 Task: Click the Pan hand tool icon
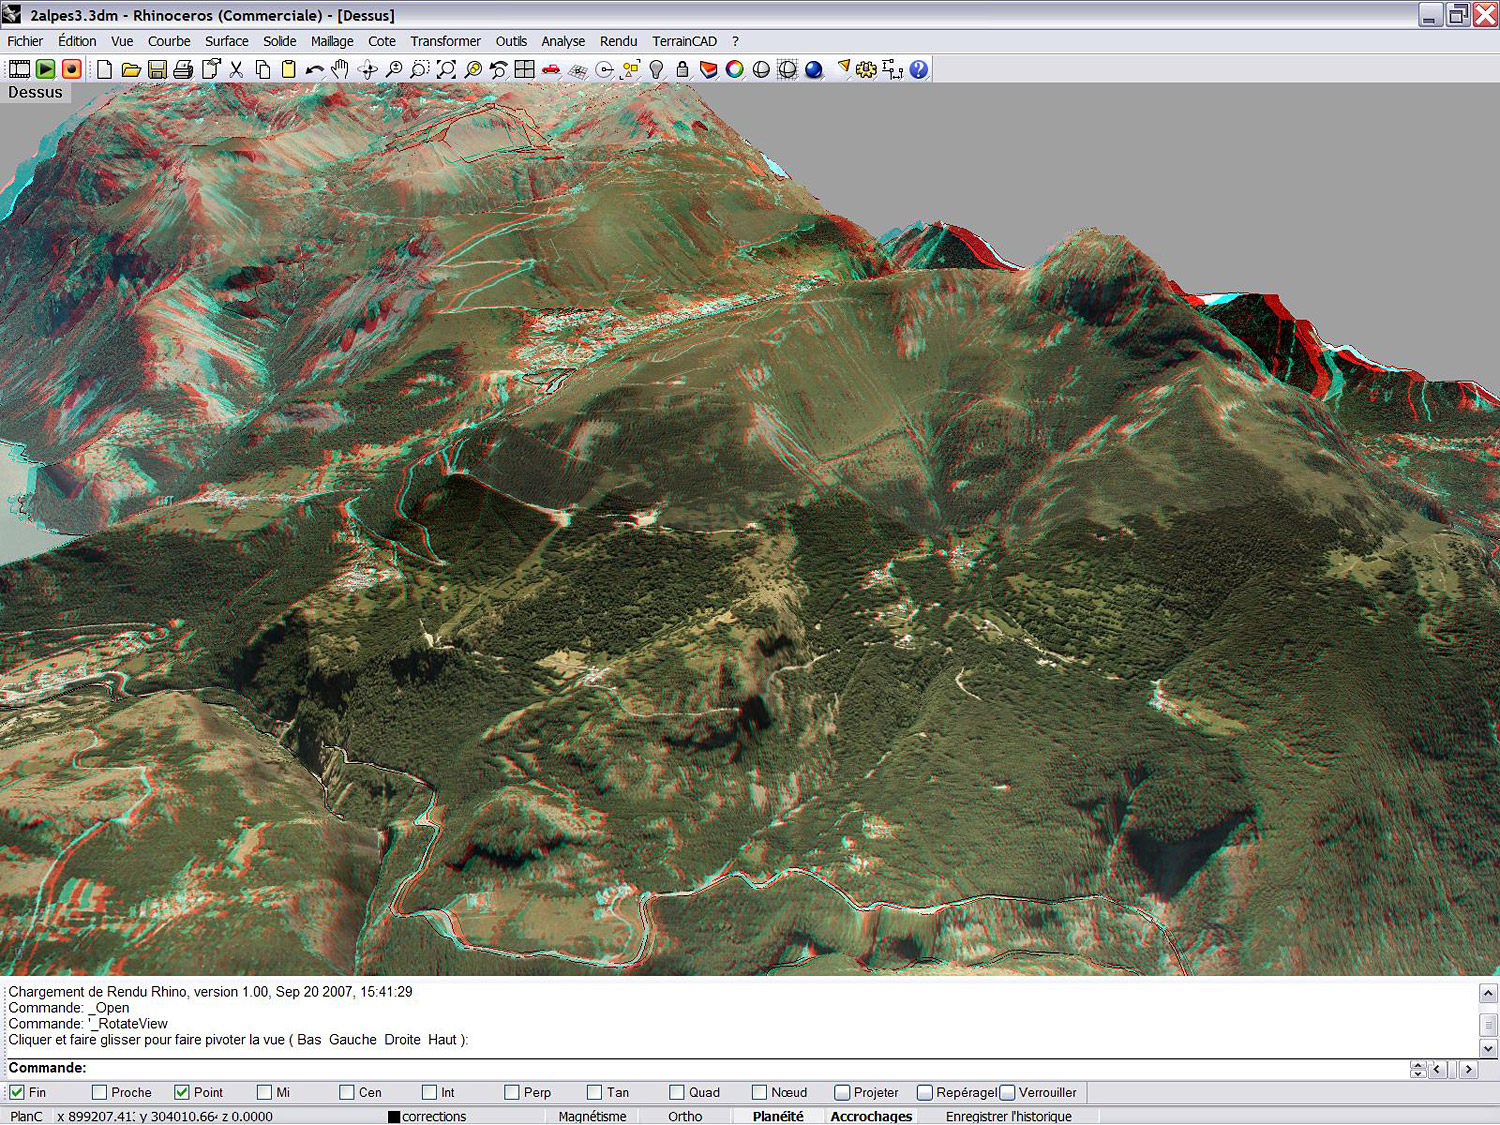pos(341,69)
